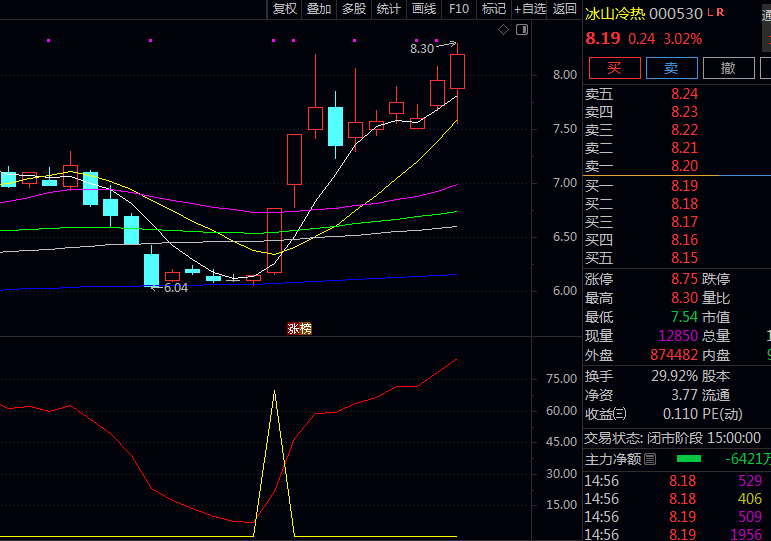
Task: Click the diamond icon above the chart
Action: (x=504, y=30)
